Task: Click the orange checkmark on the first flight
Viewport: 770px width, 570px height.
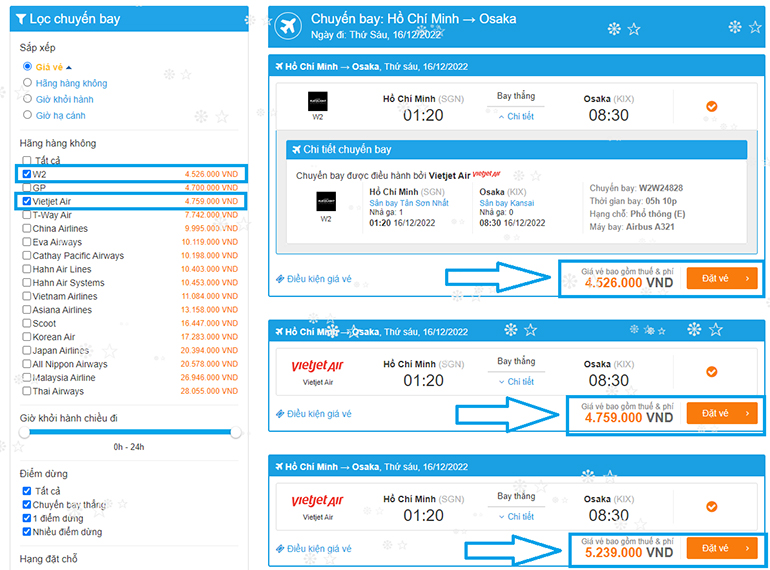Action: (711, 106)
